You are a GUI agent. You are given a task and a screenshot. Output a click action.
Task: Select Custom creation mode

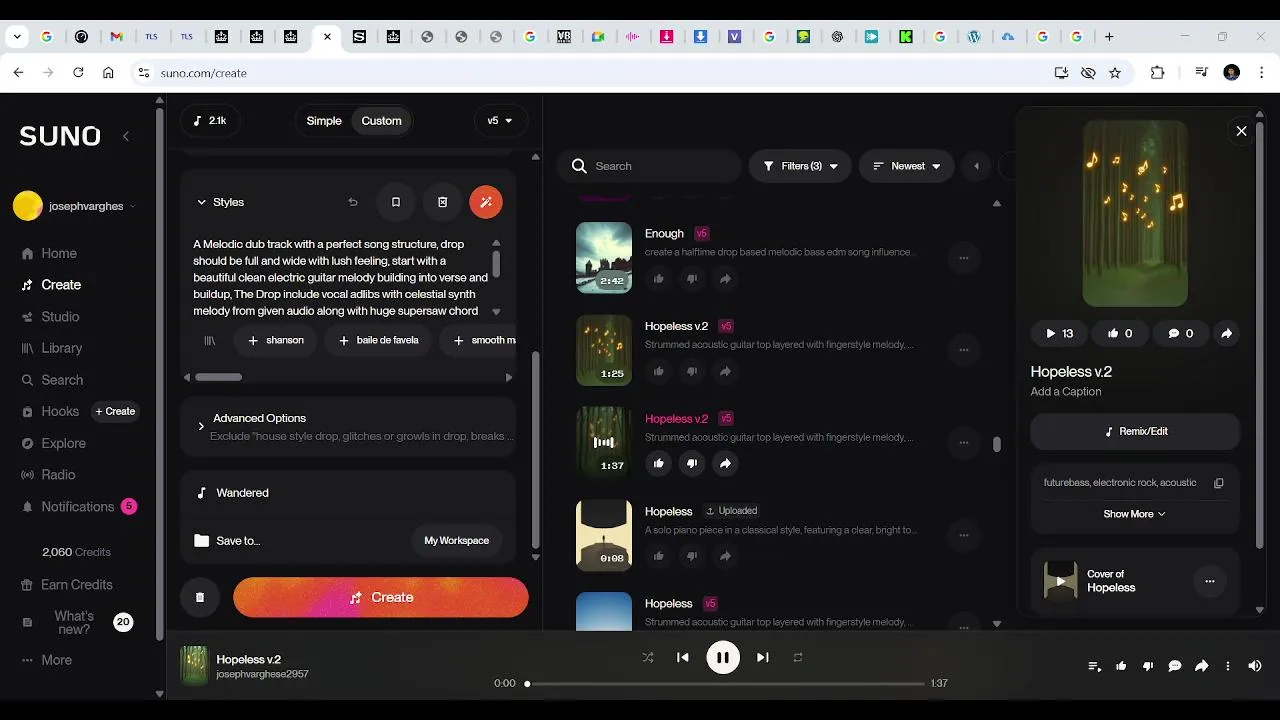click(381, 121)
